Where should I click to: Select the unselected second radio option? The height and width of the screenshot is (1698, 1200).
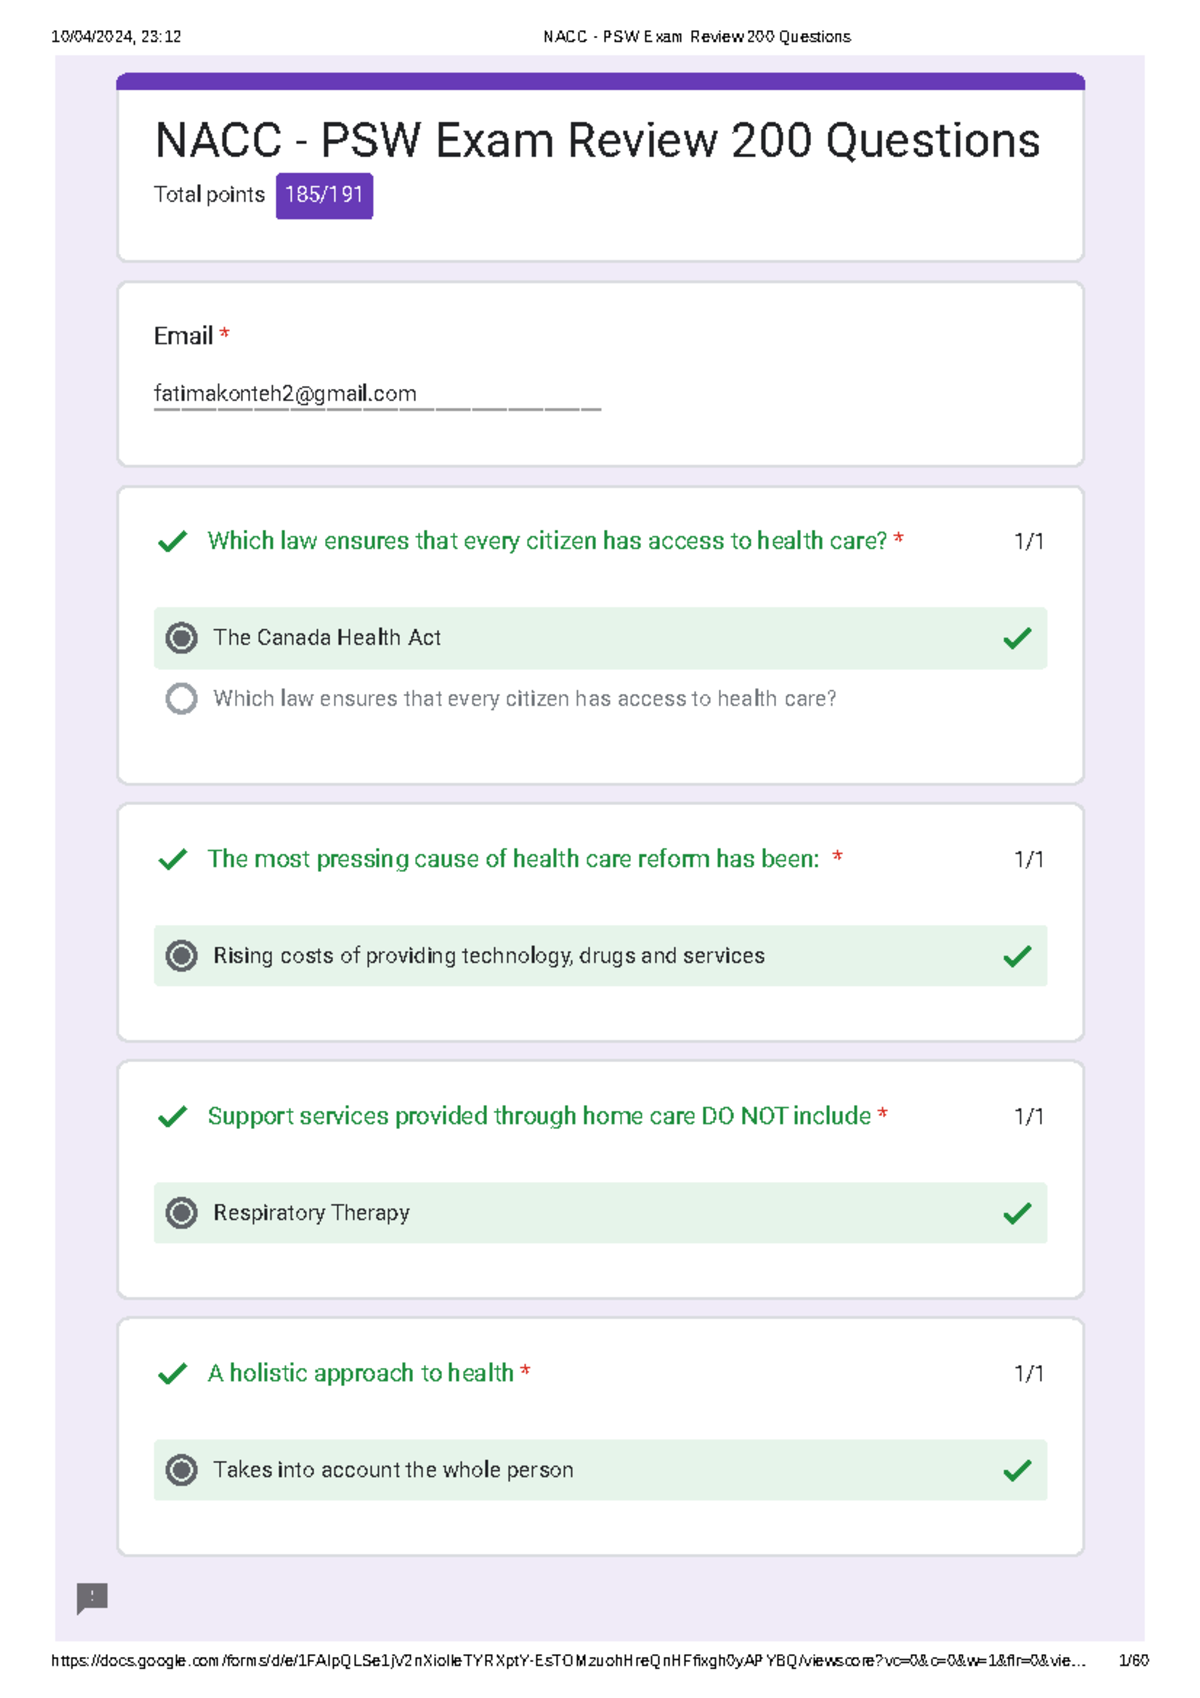point(181,698)
